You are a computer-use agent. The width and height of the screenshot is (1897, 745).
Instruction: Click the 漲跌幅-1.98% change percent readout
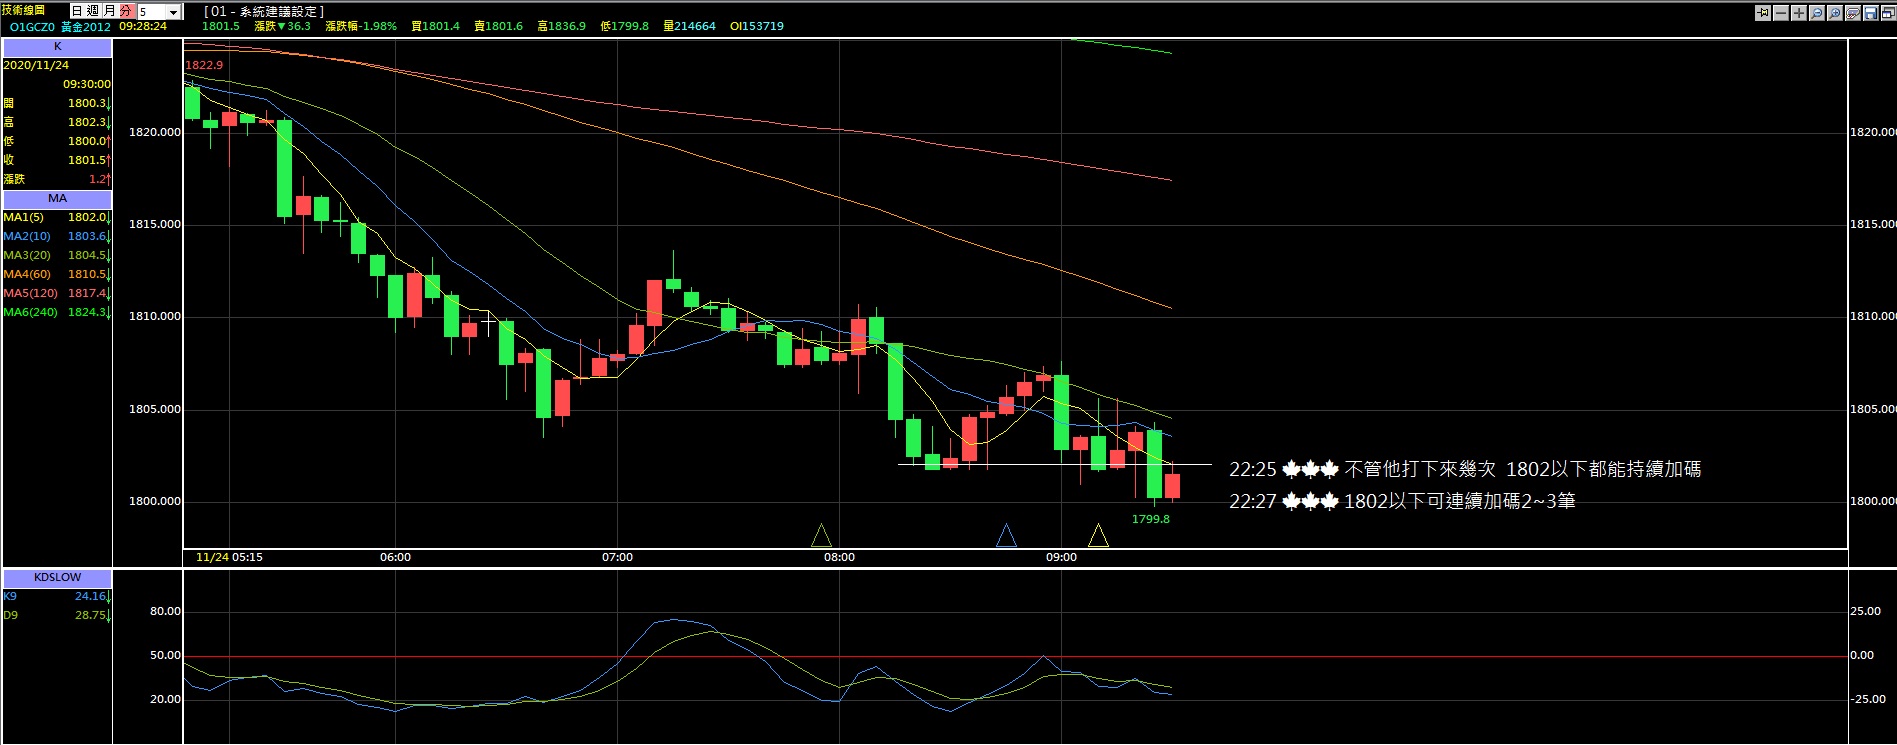[361, 26]
